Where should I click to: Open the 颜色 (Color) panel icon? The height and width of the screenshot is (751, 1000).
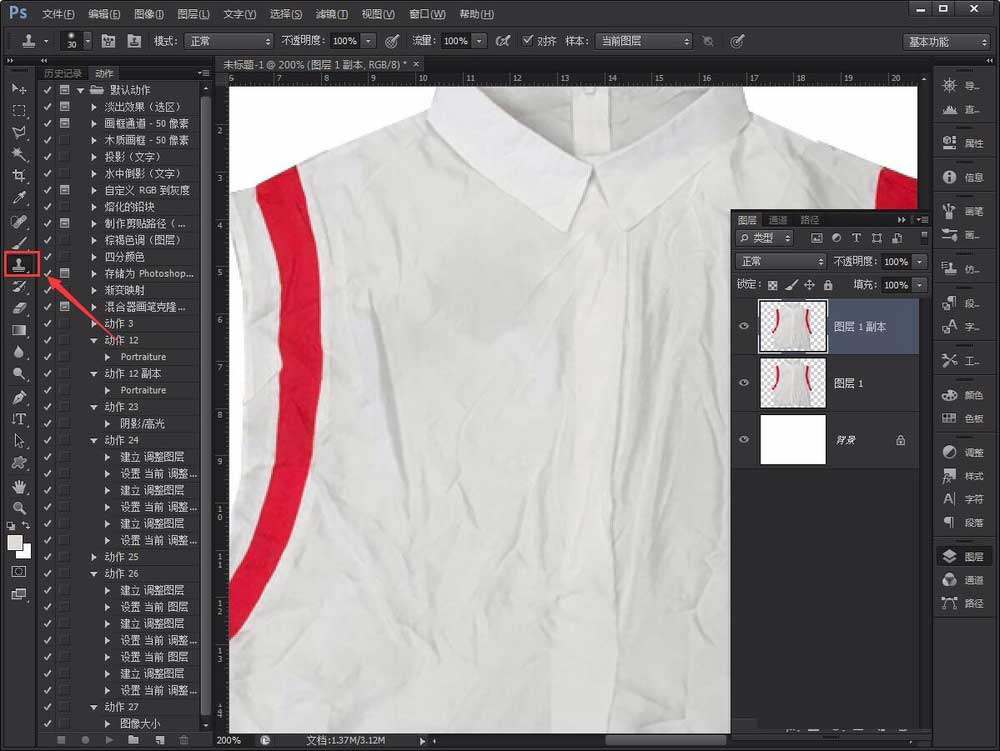[x=948, y=395]
